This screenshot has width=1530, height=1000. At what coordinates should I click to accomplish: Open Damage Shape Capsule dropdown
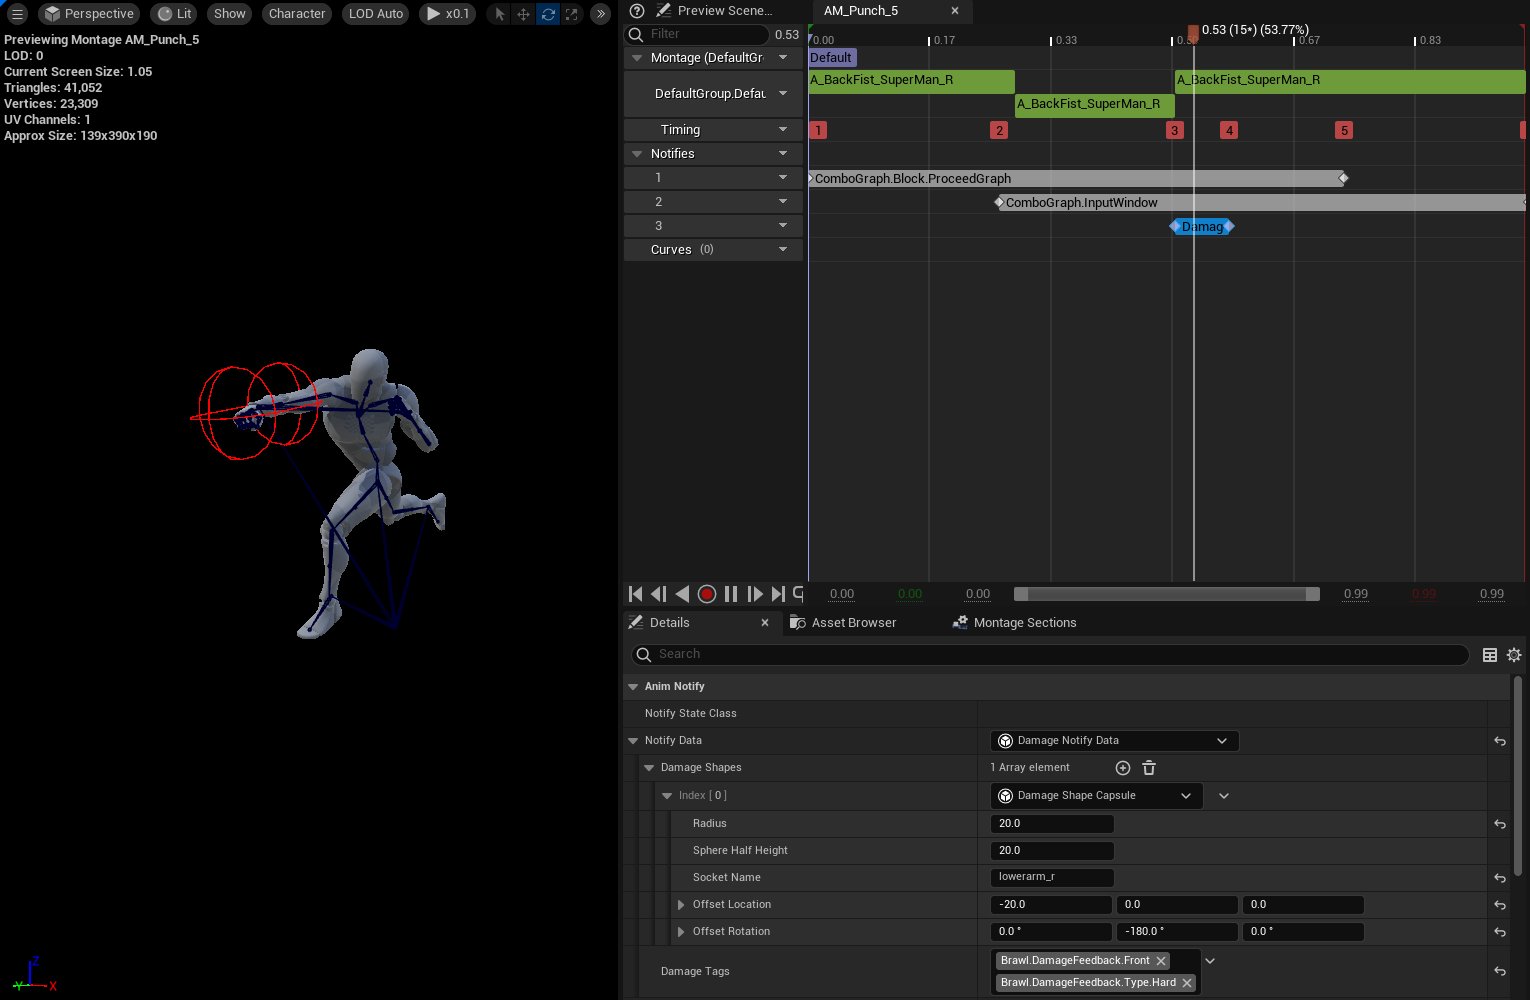pos(1096,796)
